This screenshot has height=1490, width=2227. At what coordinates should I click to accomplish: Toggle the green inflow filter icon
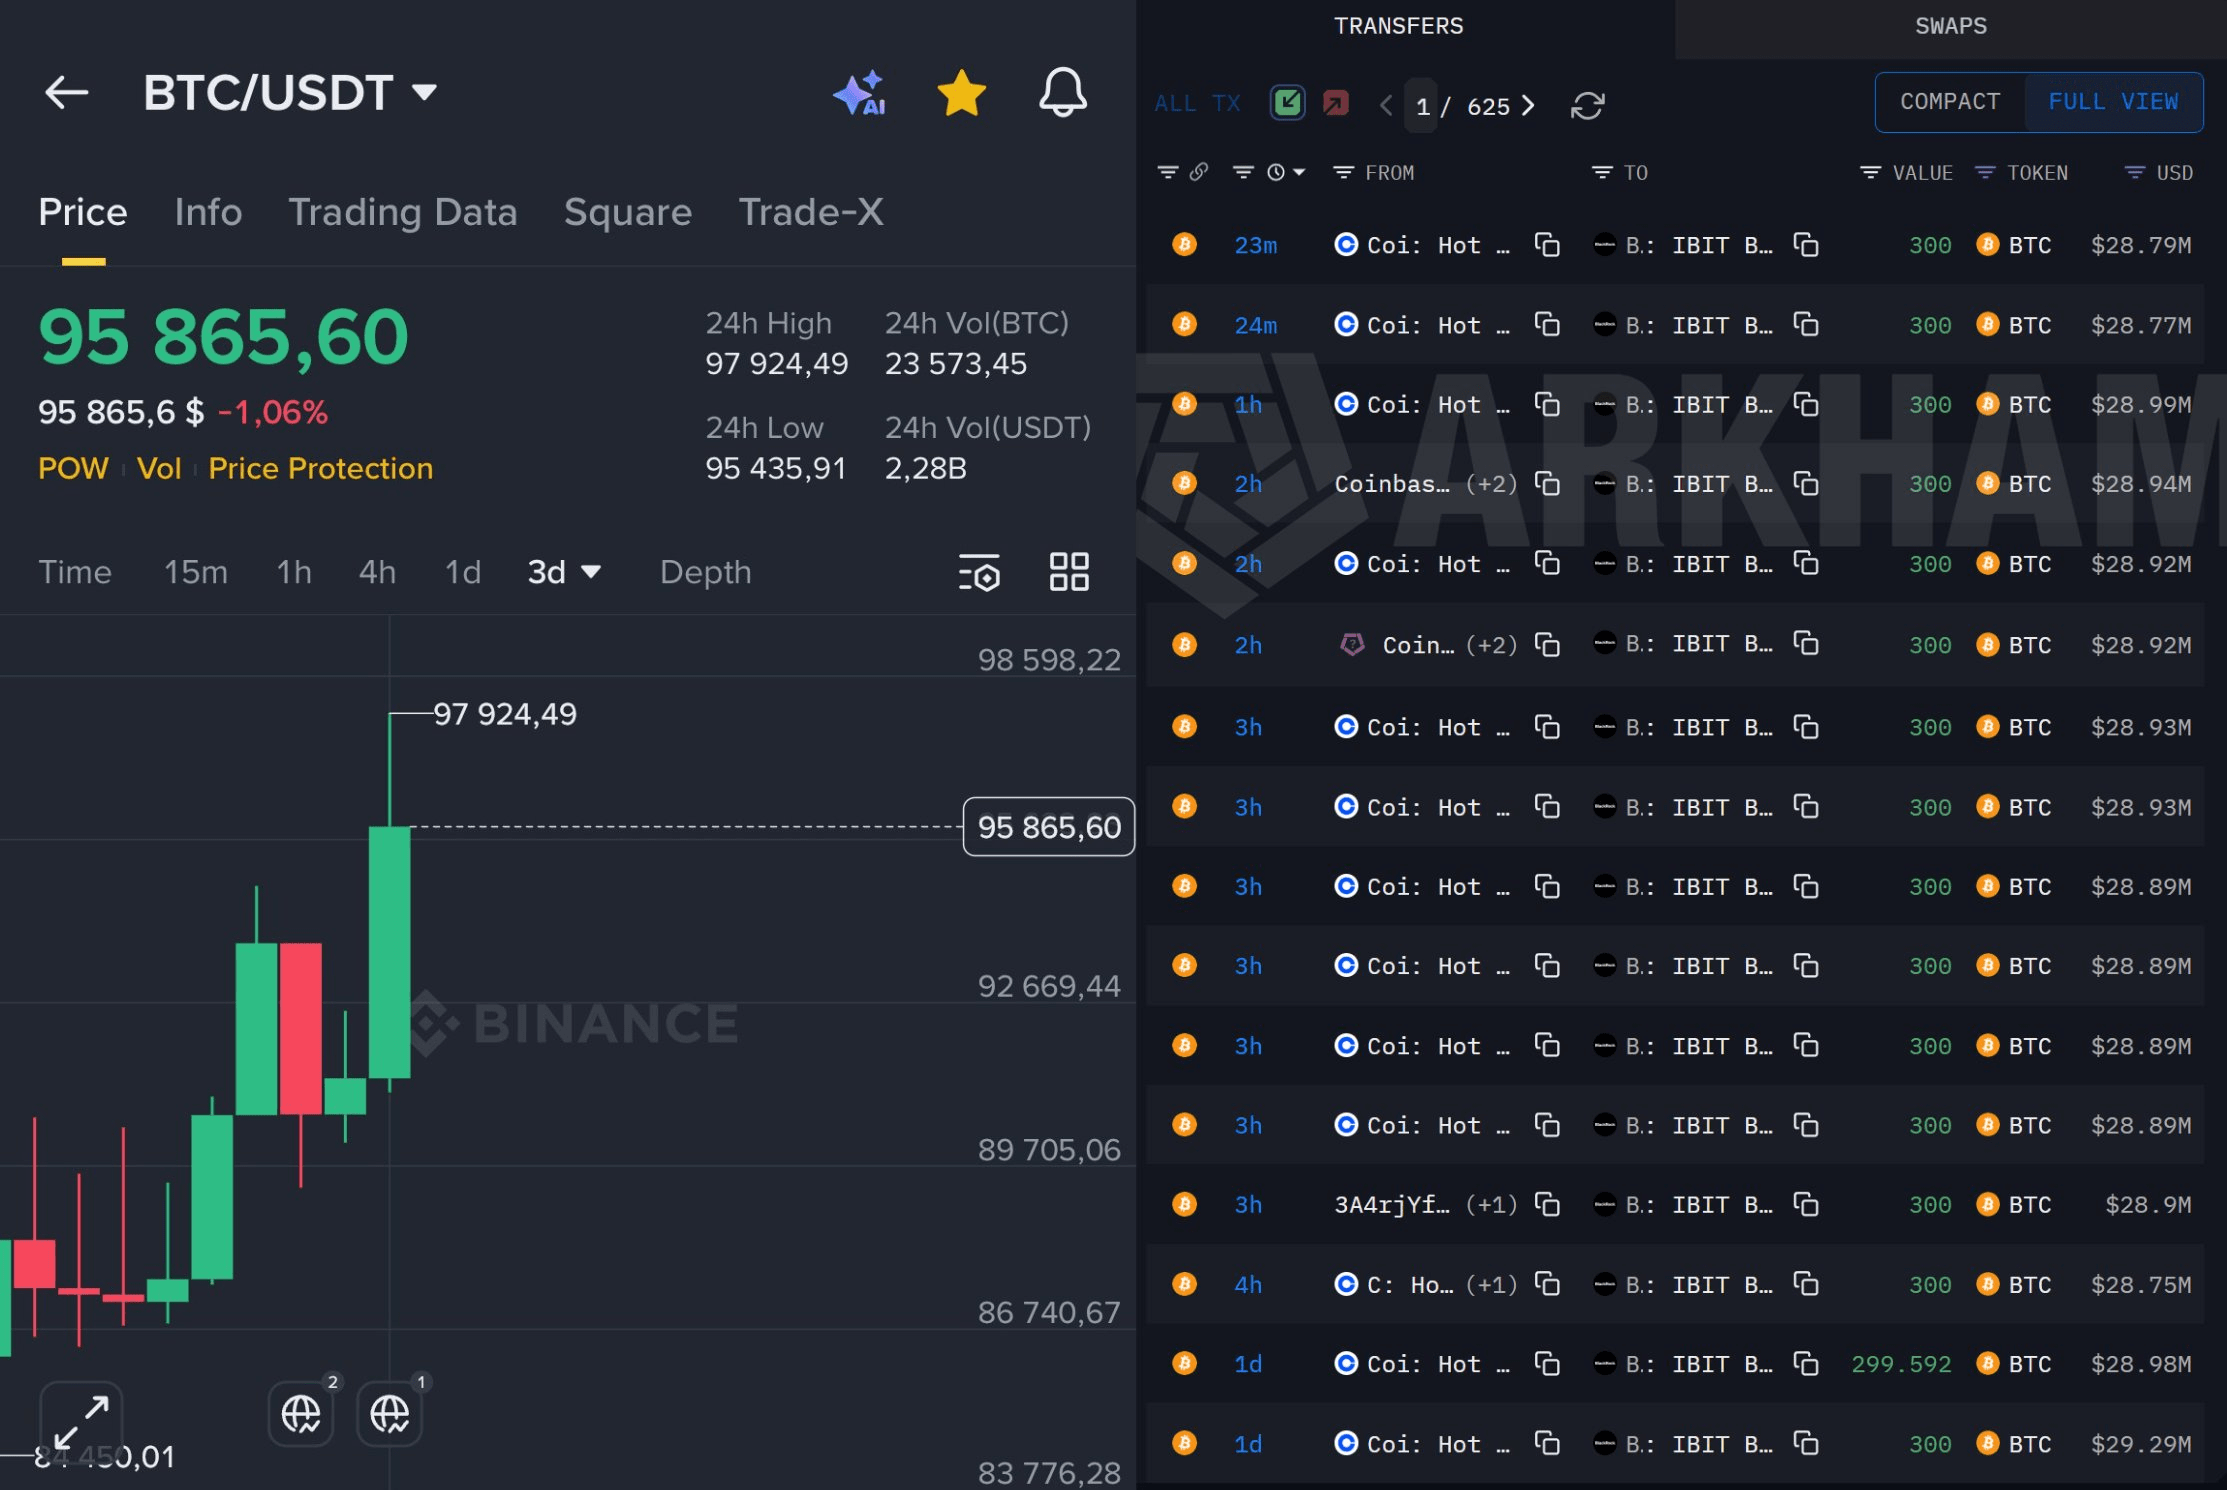[1288, 103]
